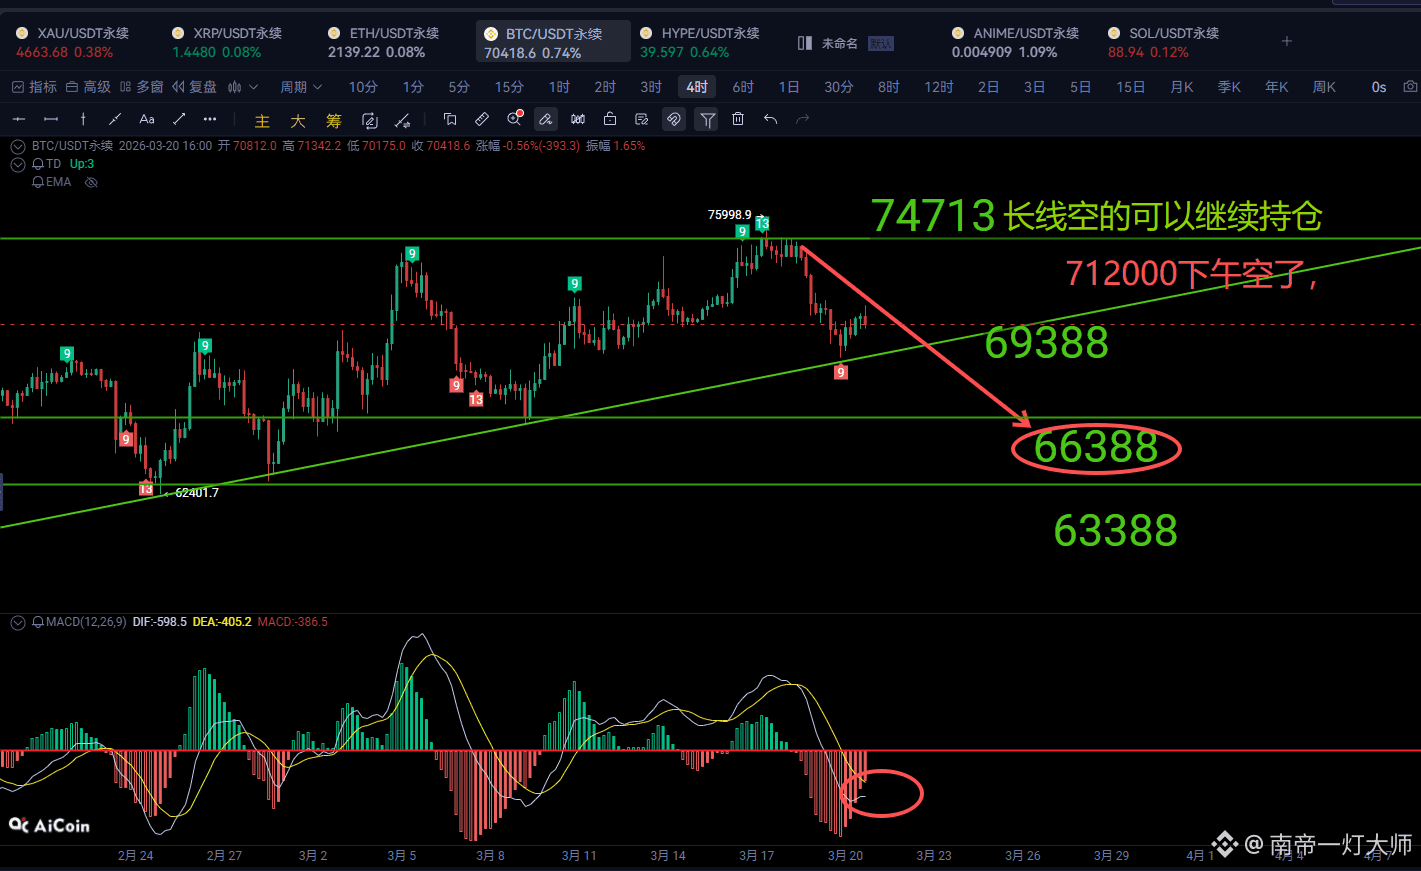This screenshot has height=871, width=1421.
Task: Open the 周期 period dropdown
Action: (x=301, y=87)
